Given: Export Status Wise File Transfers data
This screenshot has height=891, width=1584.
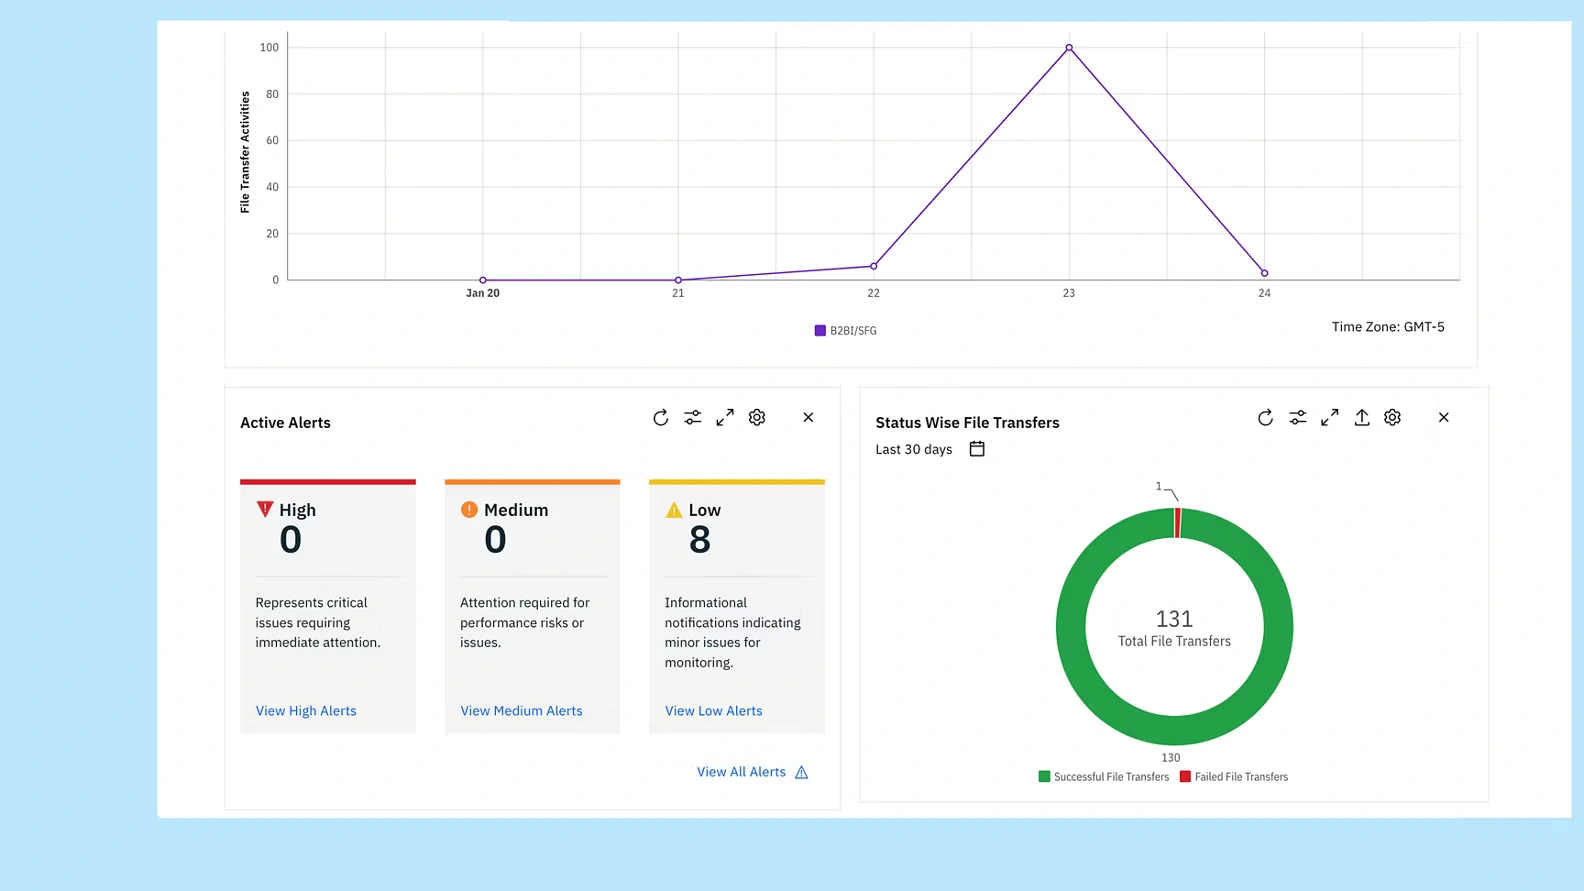Looking at the screenshot, I should 1361,418.
